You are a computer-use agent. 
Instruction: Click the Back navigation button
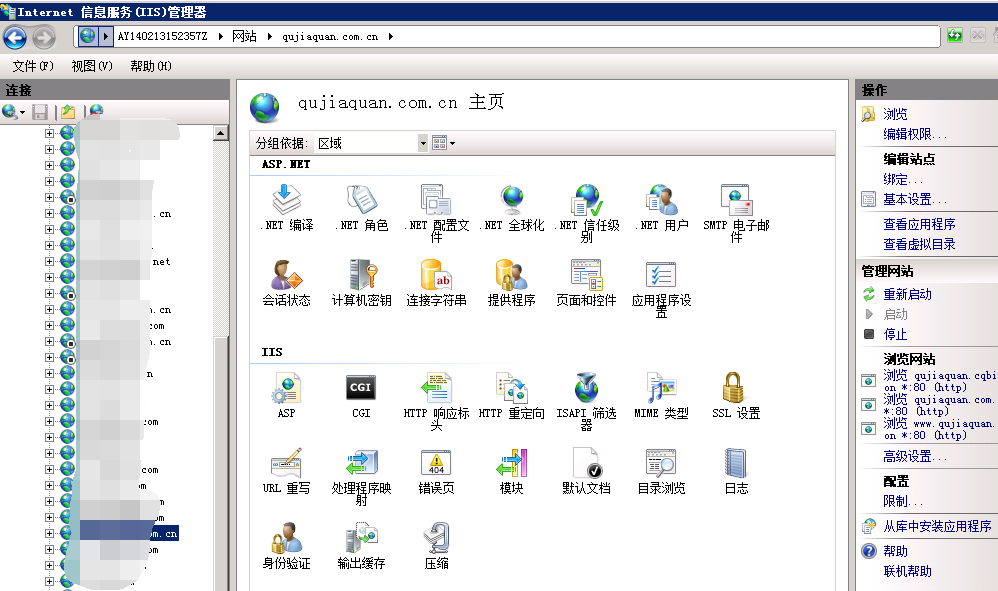15,38
